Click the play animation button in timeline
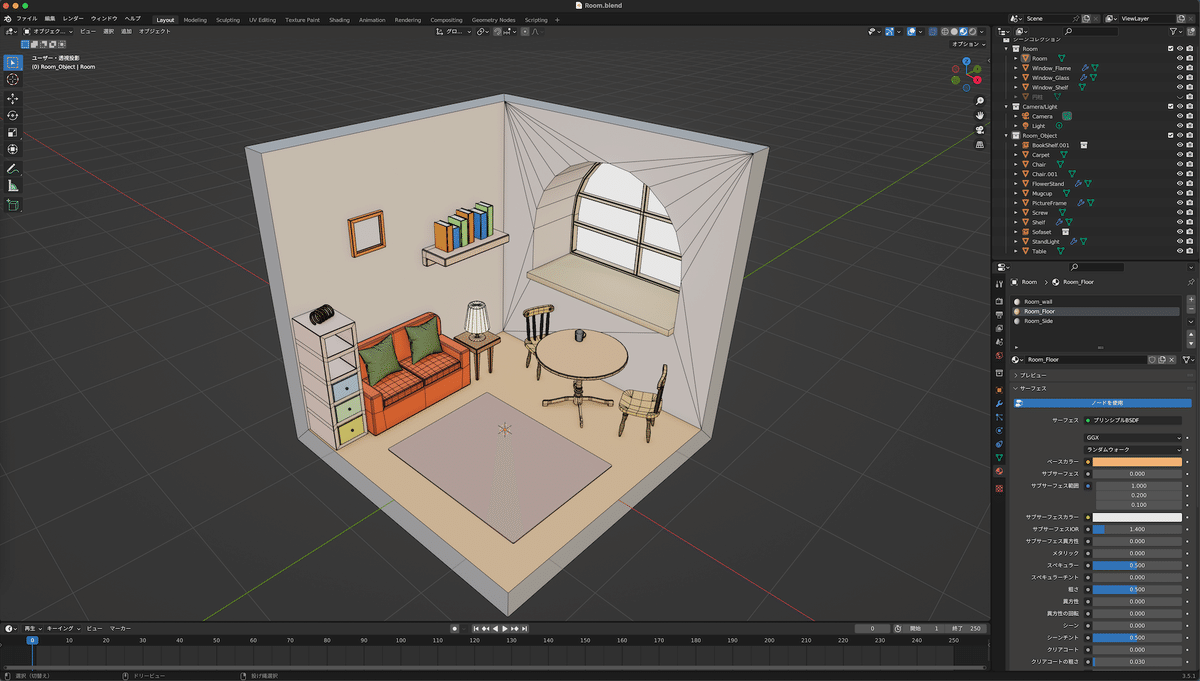Viewport: 1200px width, 681px height. 504,628
